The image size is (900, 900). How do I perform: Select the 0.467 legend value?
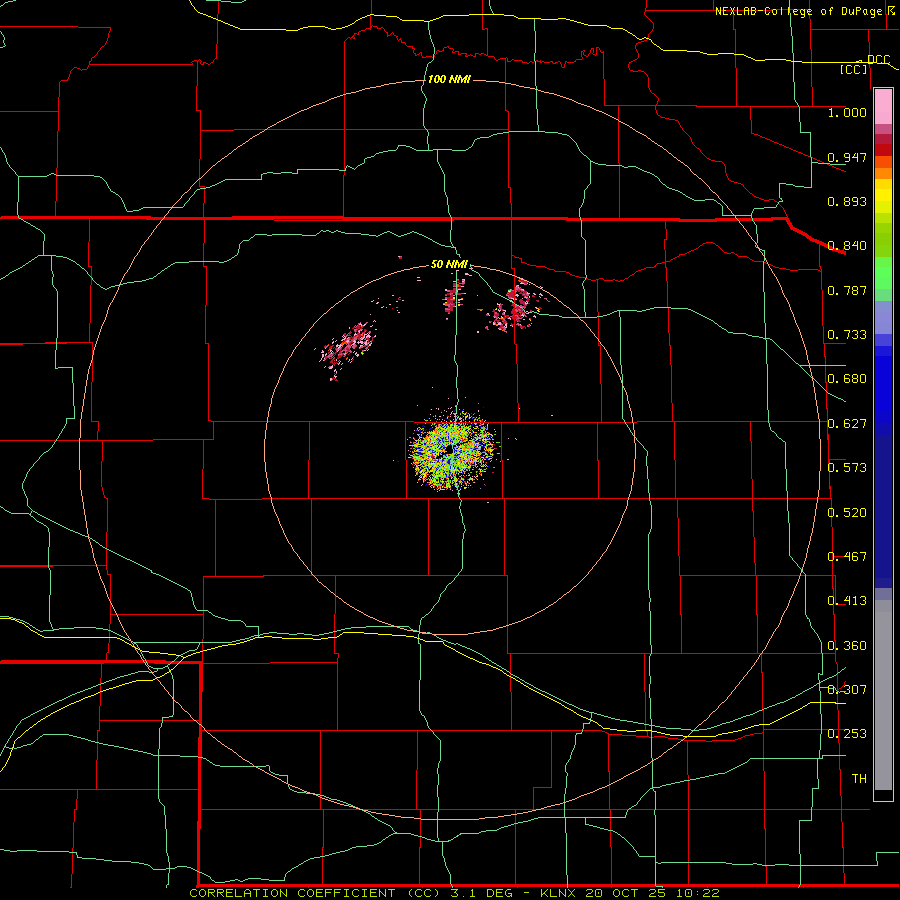pos(847,557)
